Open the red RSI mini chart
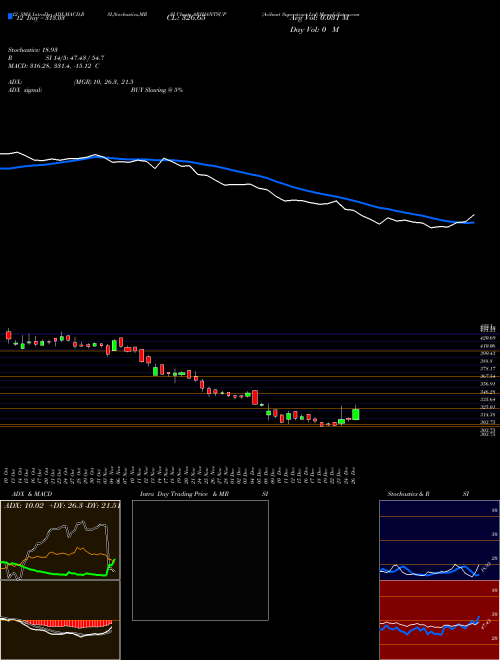 (x=439, y=620)
